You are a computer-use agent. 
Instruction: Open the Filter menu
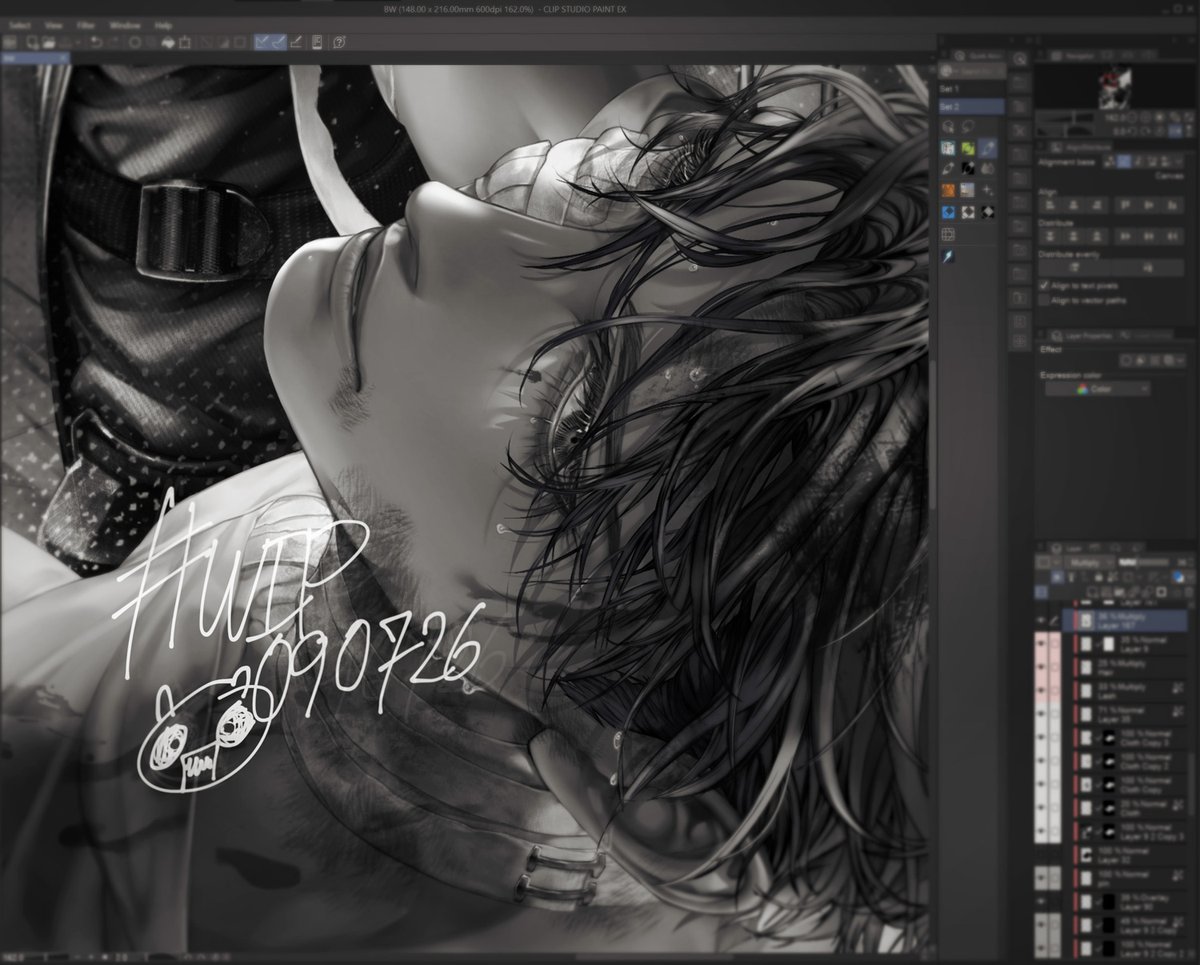(86, 23)
